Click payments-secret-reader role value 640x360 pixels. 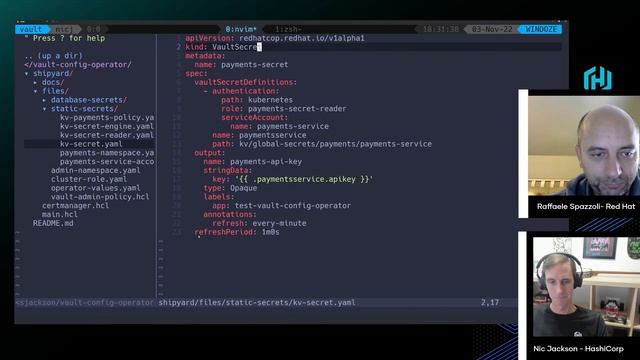click(x=297, y=109)
